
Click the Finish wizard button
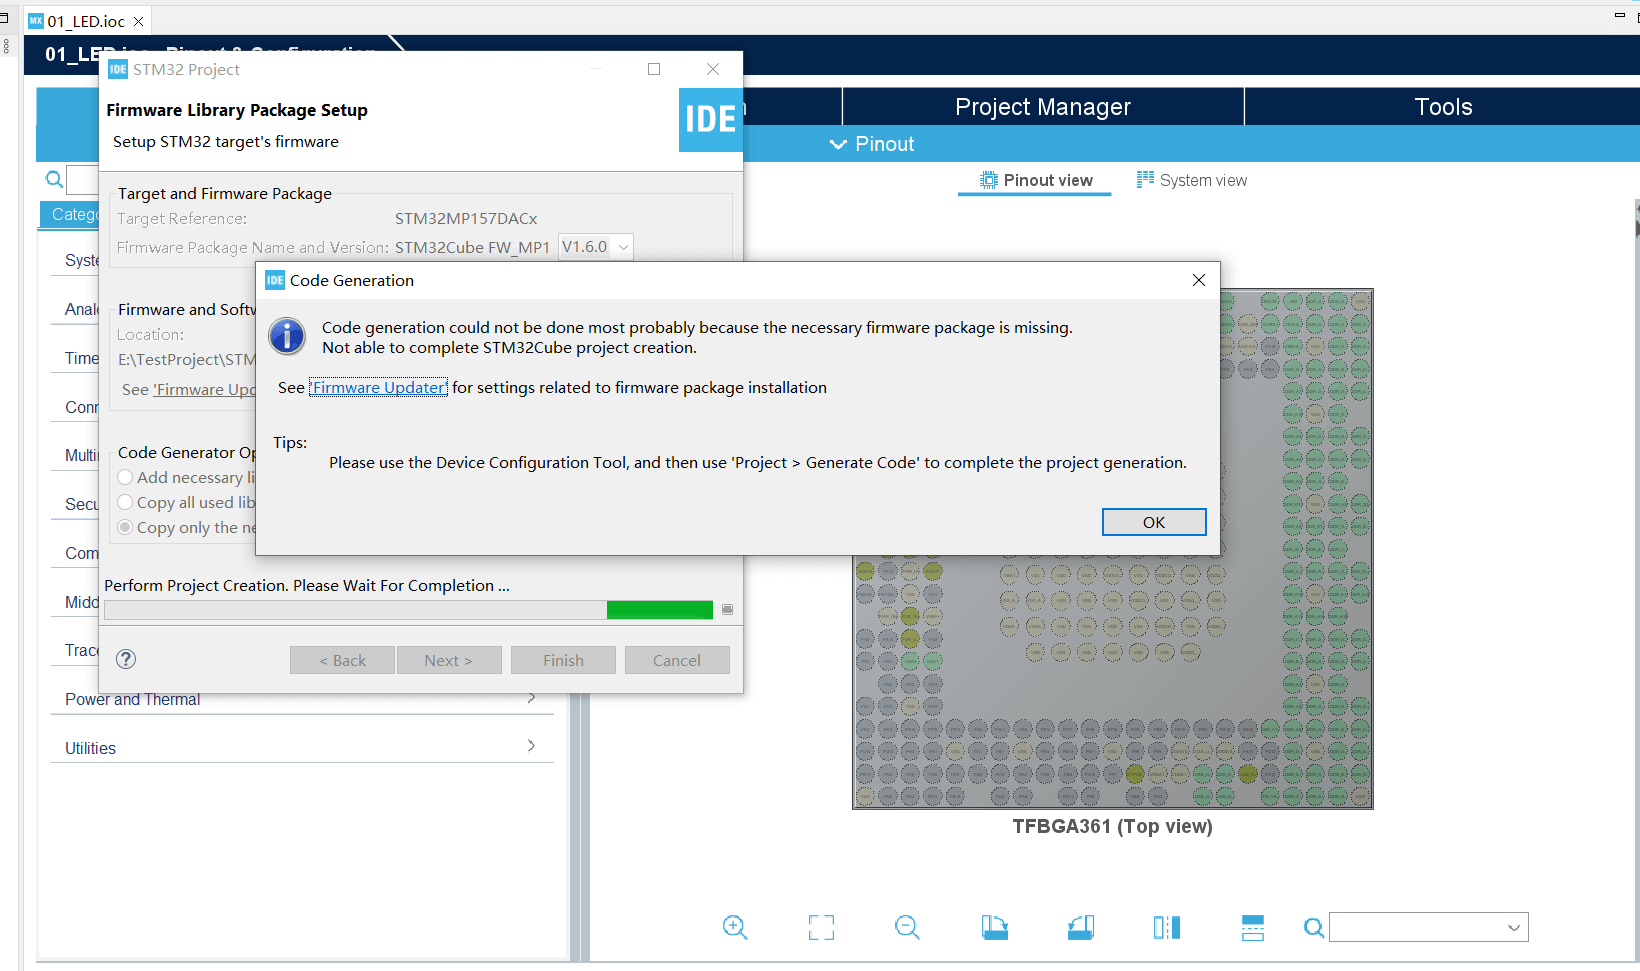(563, 660)
